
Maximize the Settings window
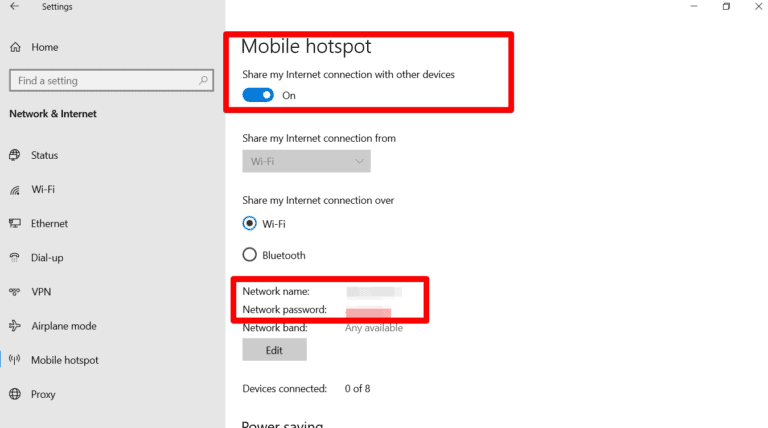pos(726,7)
